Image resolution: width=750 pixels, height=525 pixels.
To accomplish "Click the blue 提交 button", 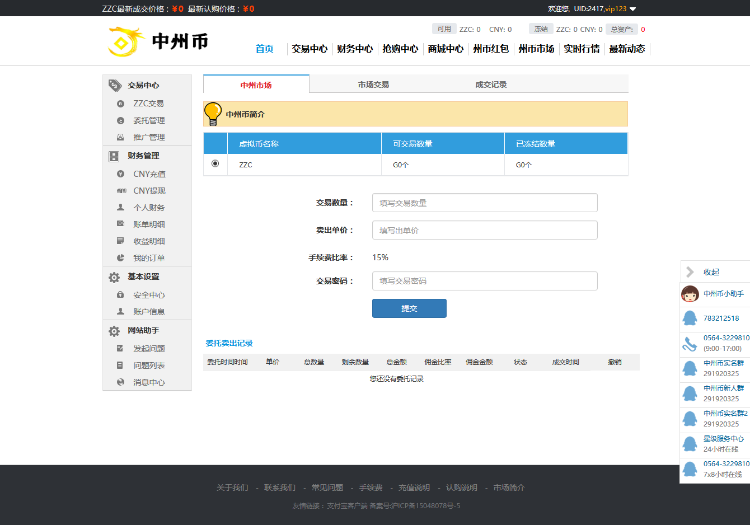I will point(409,308).
